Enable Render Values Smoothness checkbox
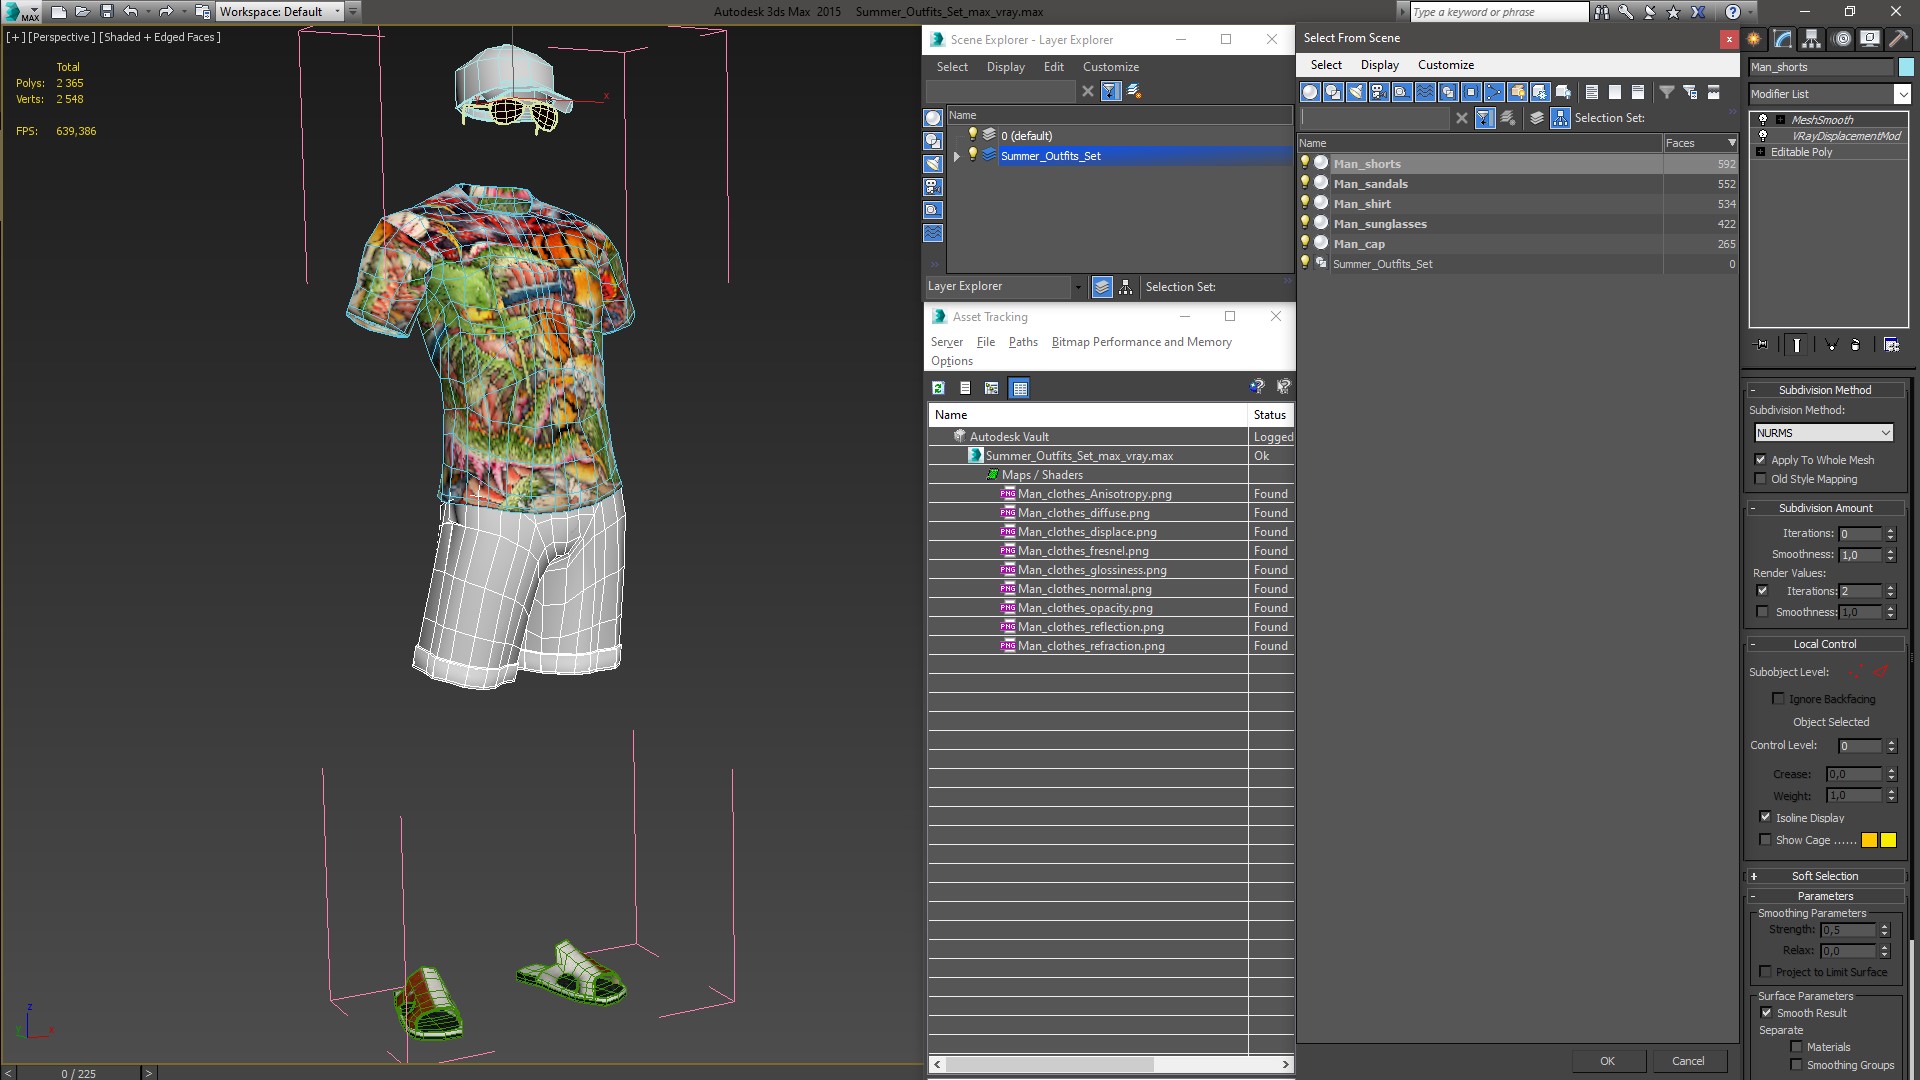Image resolution: width=1920 pixels, height=1080 pixels. click(x=1762, y=612)
